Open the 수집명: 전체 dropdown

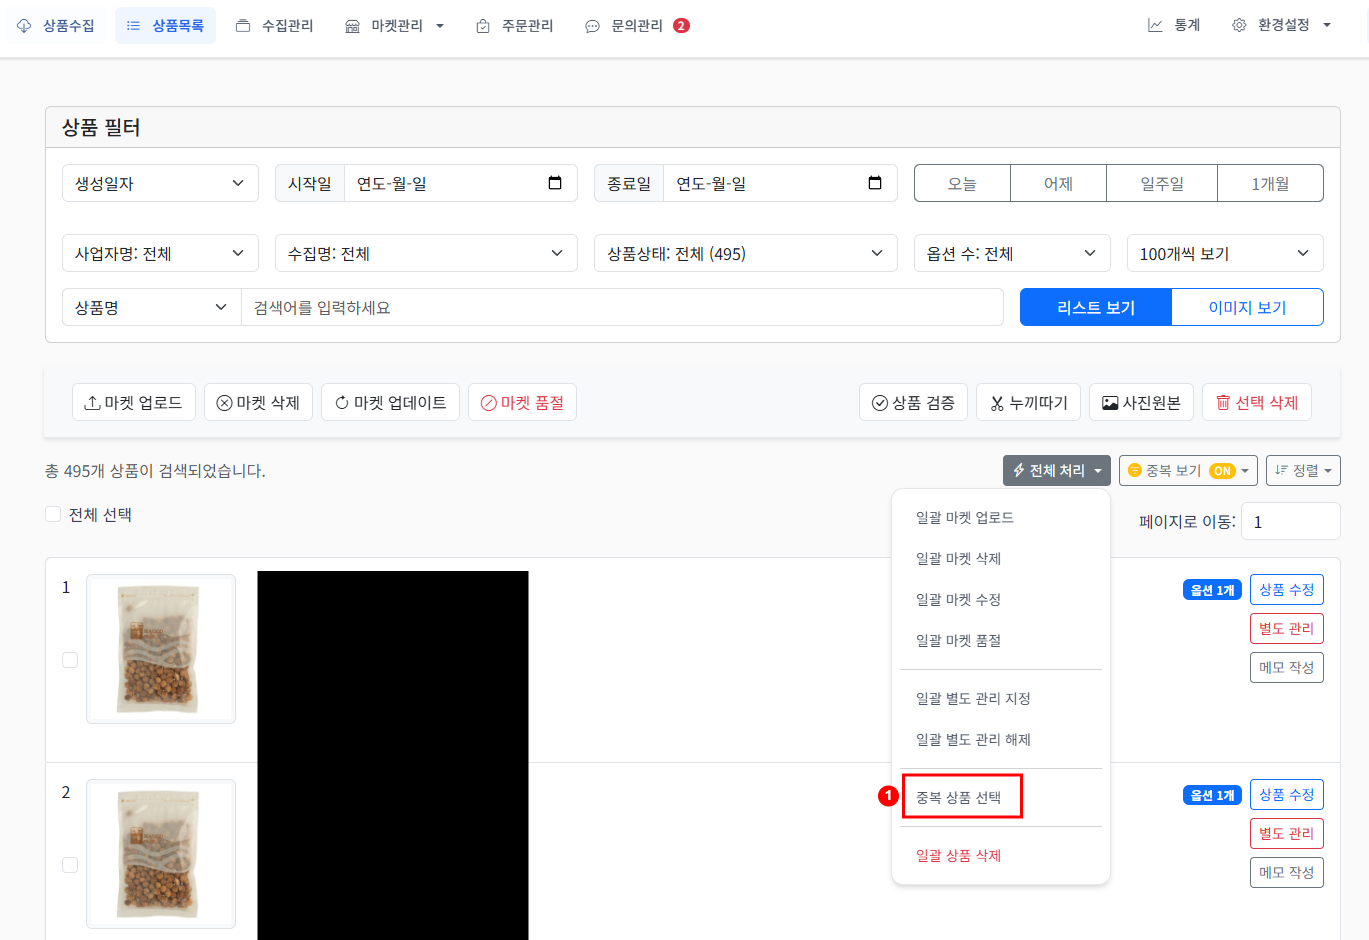426,253
